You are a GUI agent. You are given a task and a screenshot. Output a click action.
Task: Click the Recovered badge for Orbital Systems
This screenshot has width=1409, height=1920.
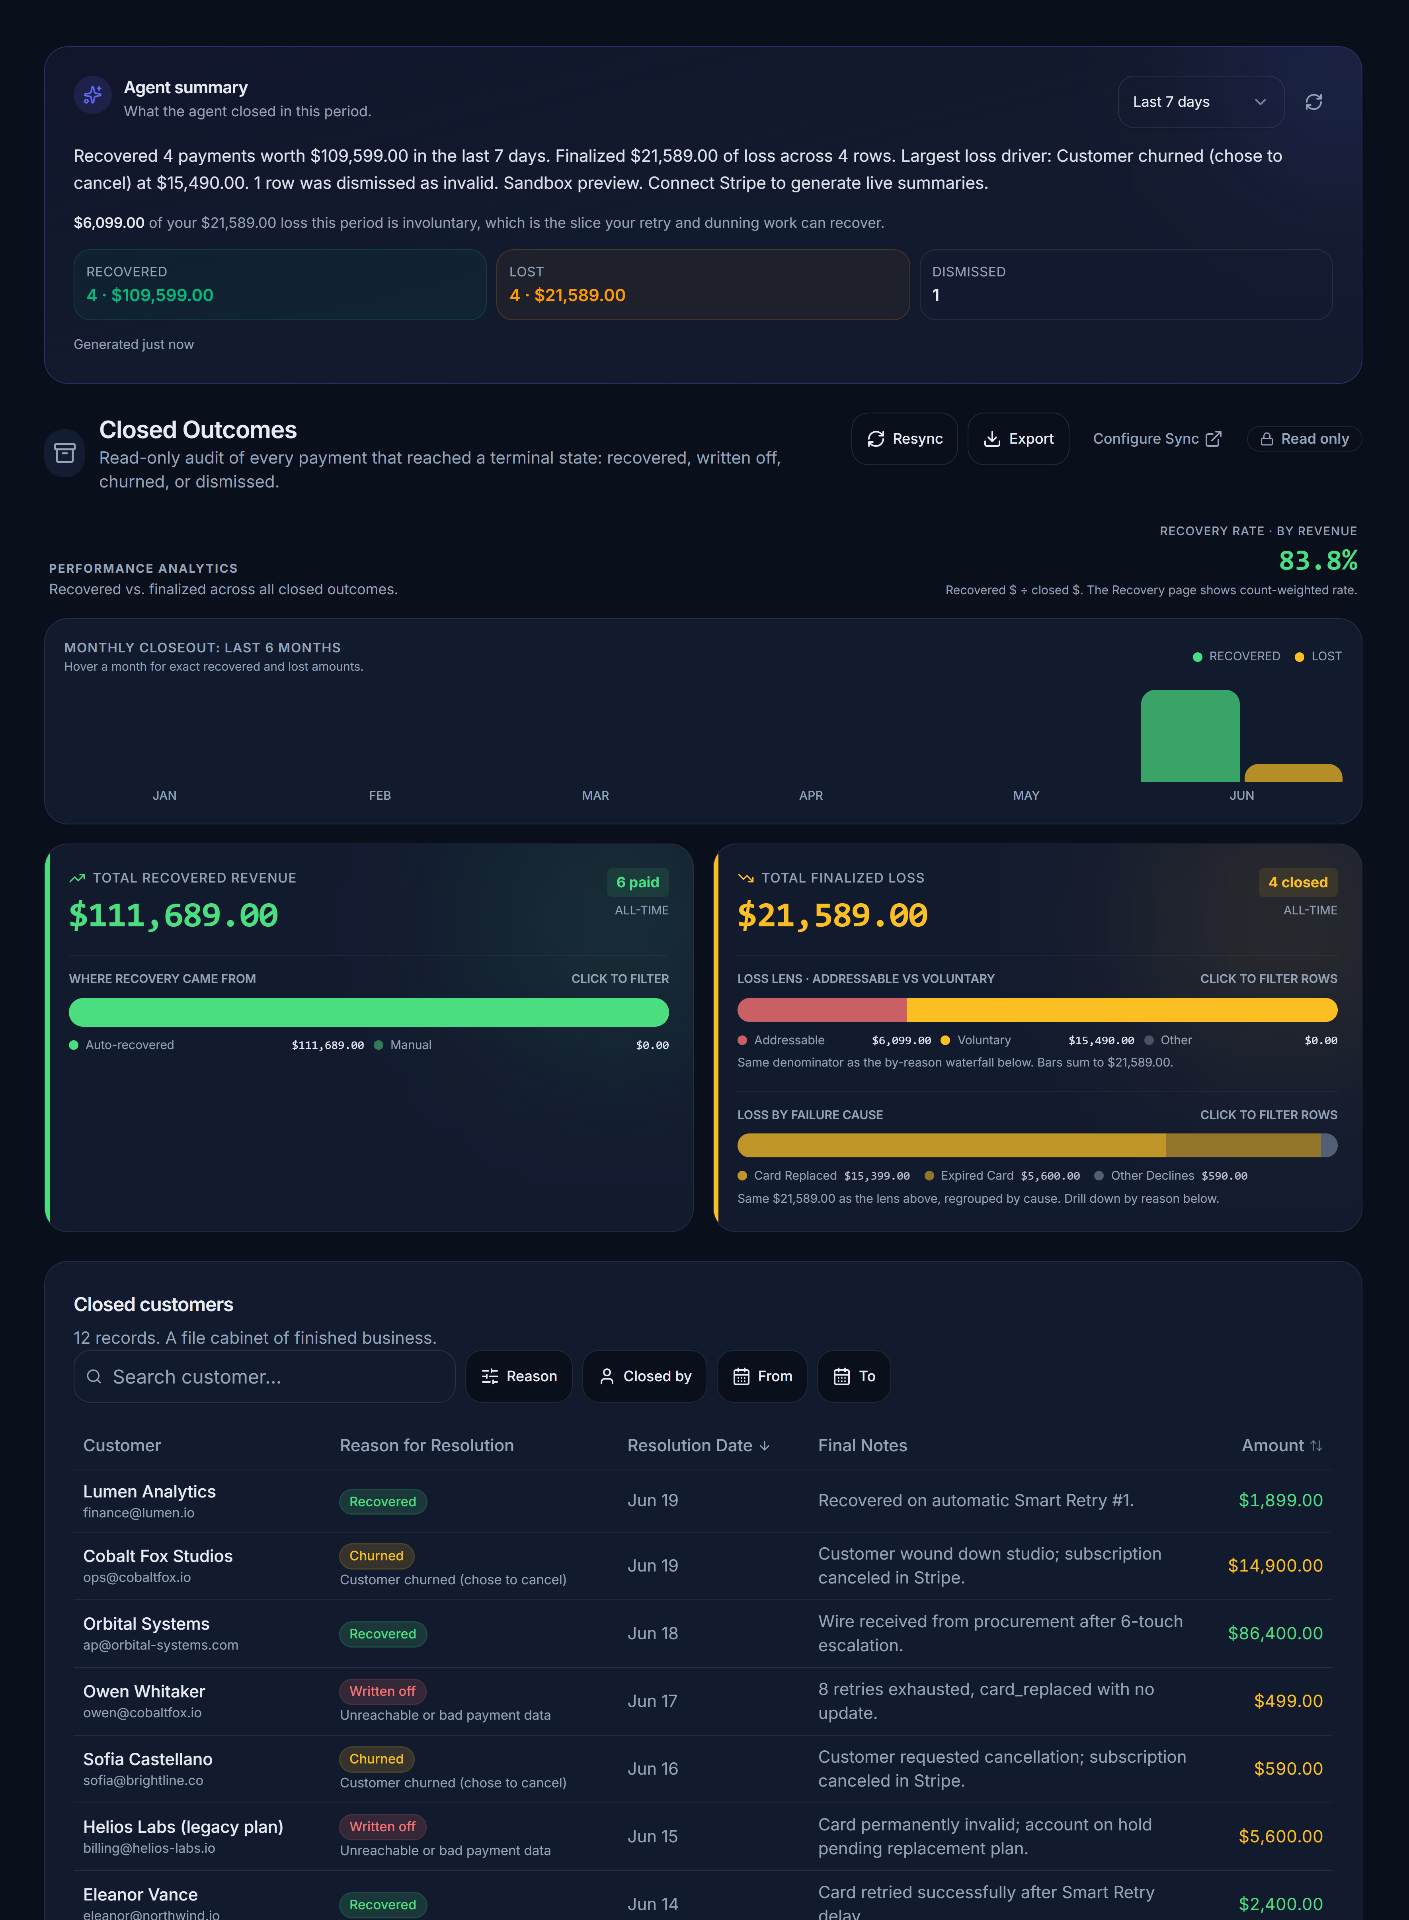[383, 1634]
